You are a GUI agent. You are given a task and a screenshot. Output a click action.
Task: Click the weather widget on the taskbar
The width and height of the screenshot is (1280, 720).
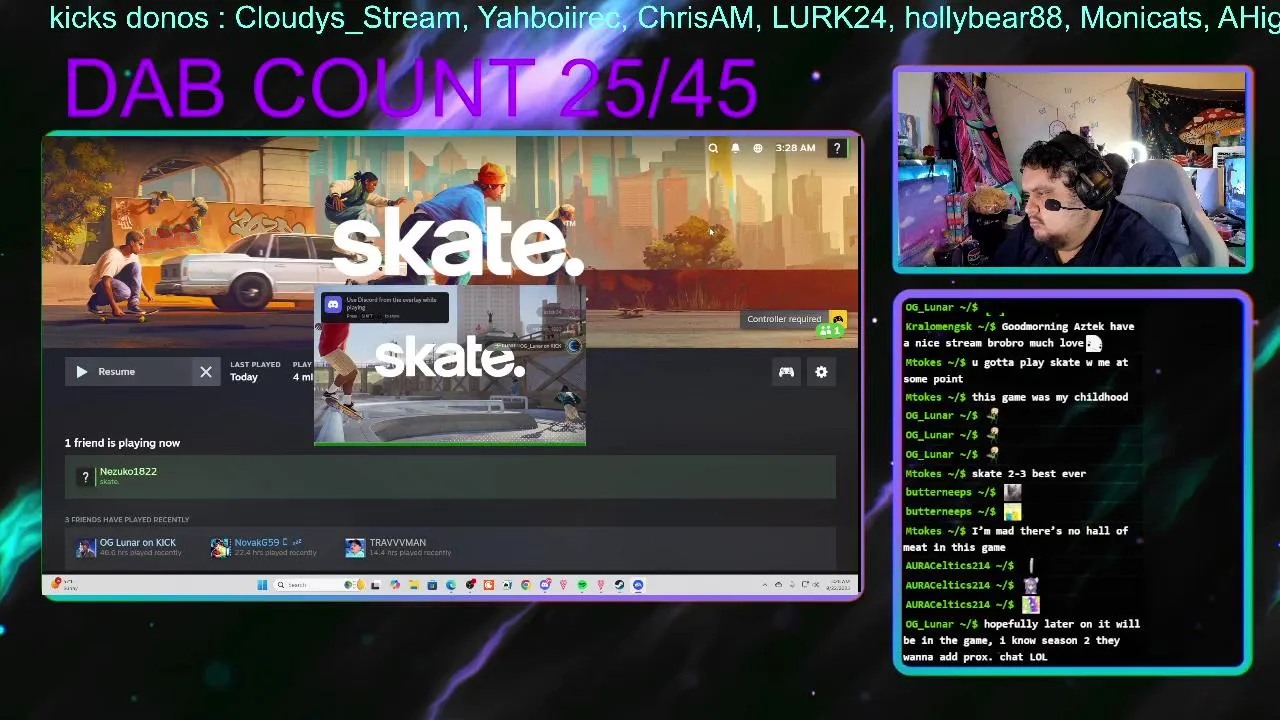(64, 585)
